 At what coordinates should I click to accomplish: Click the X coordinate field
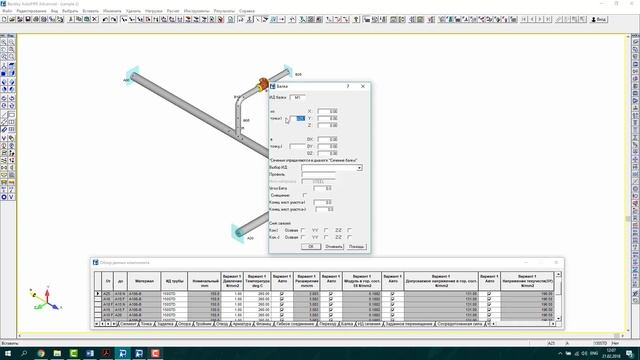(328, 111)
